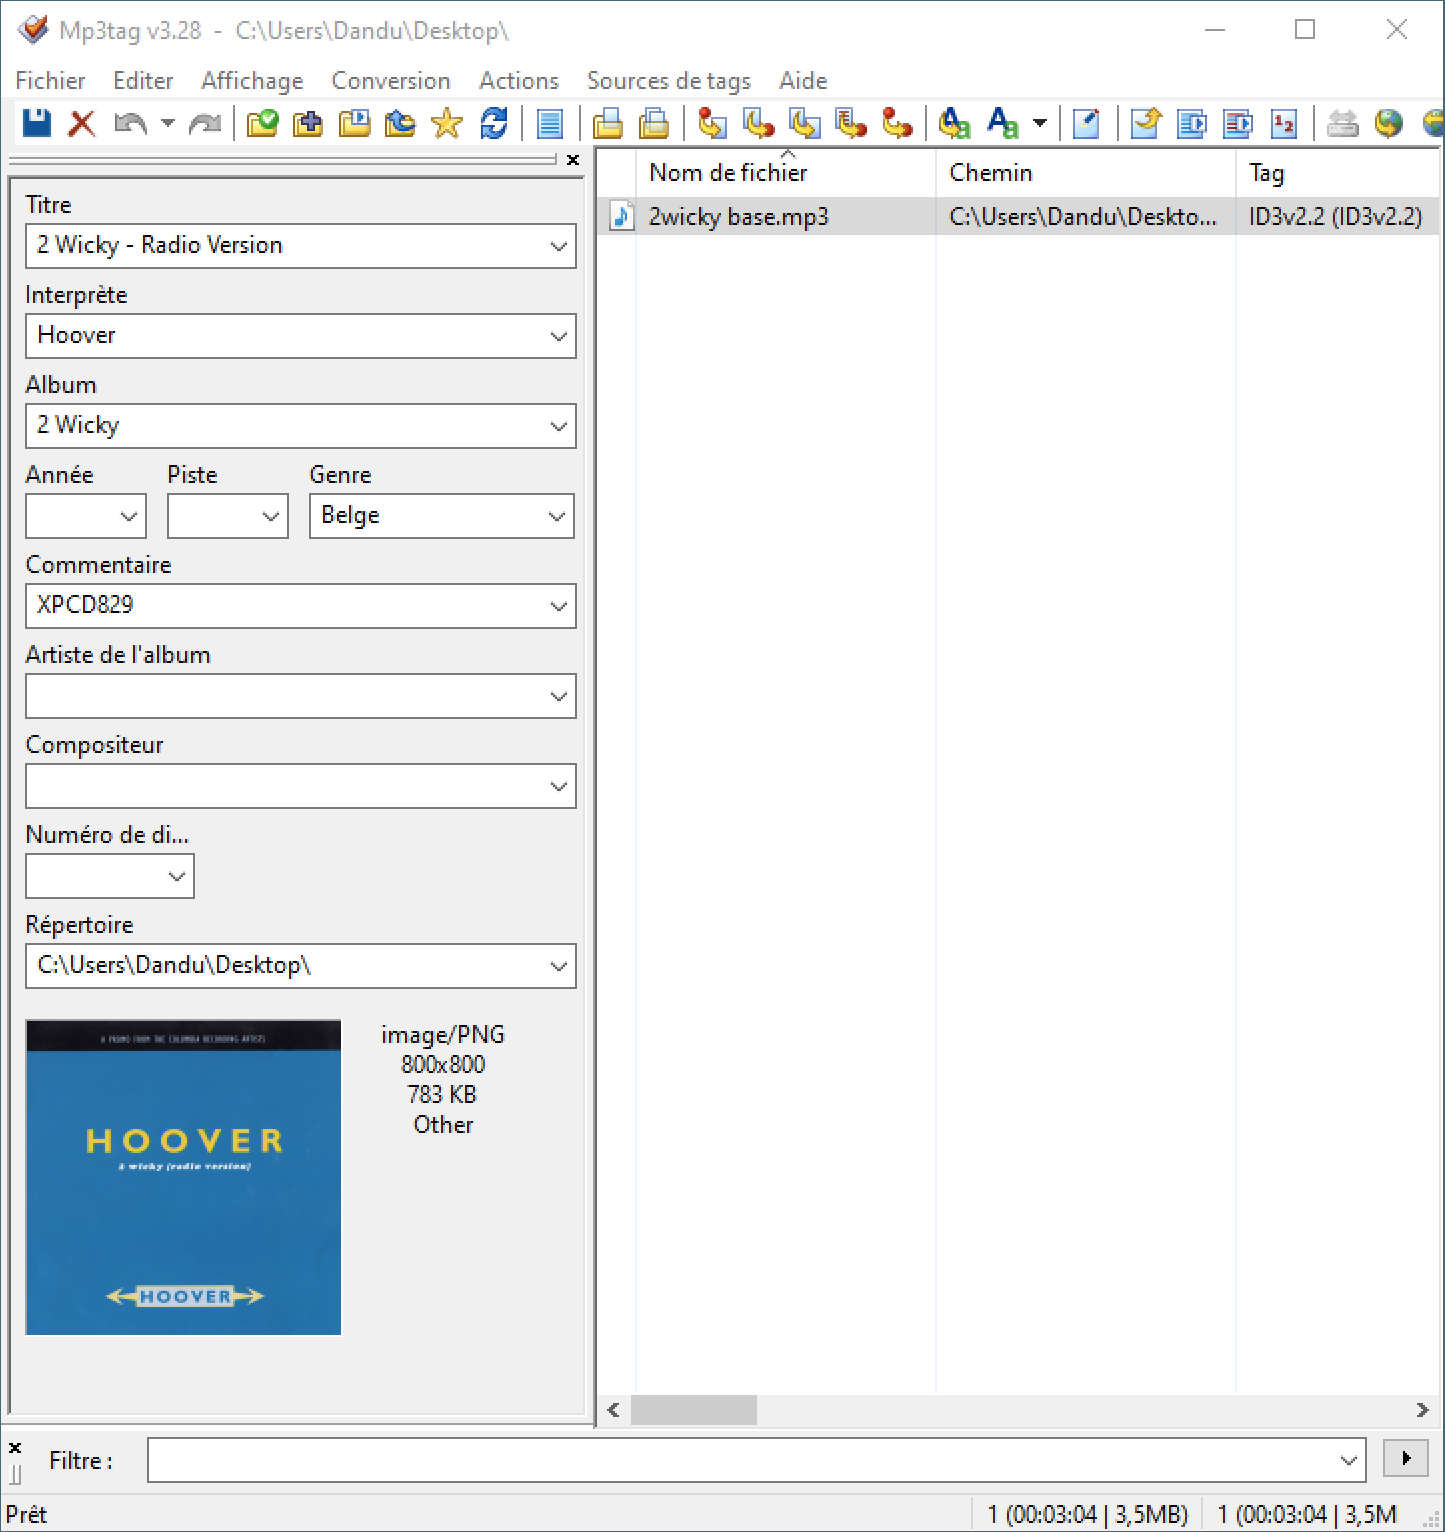Refresh the file view
Viewport: 1445px width, 1532px height.
coord(494,123)
